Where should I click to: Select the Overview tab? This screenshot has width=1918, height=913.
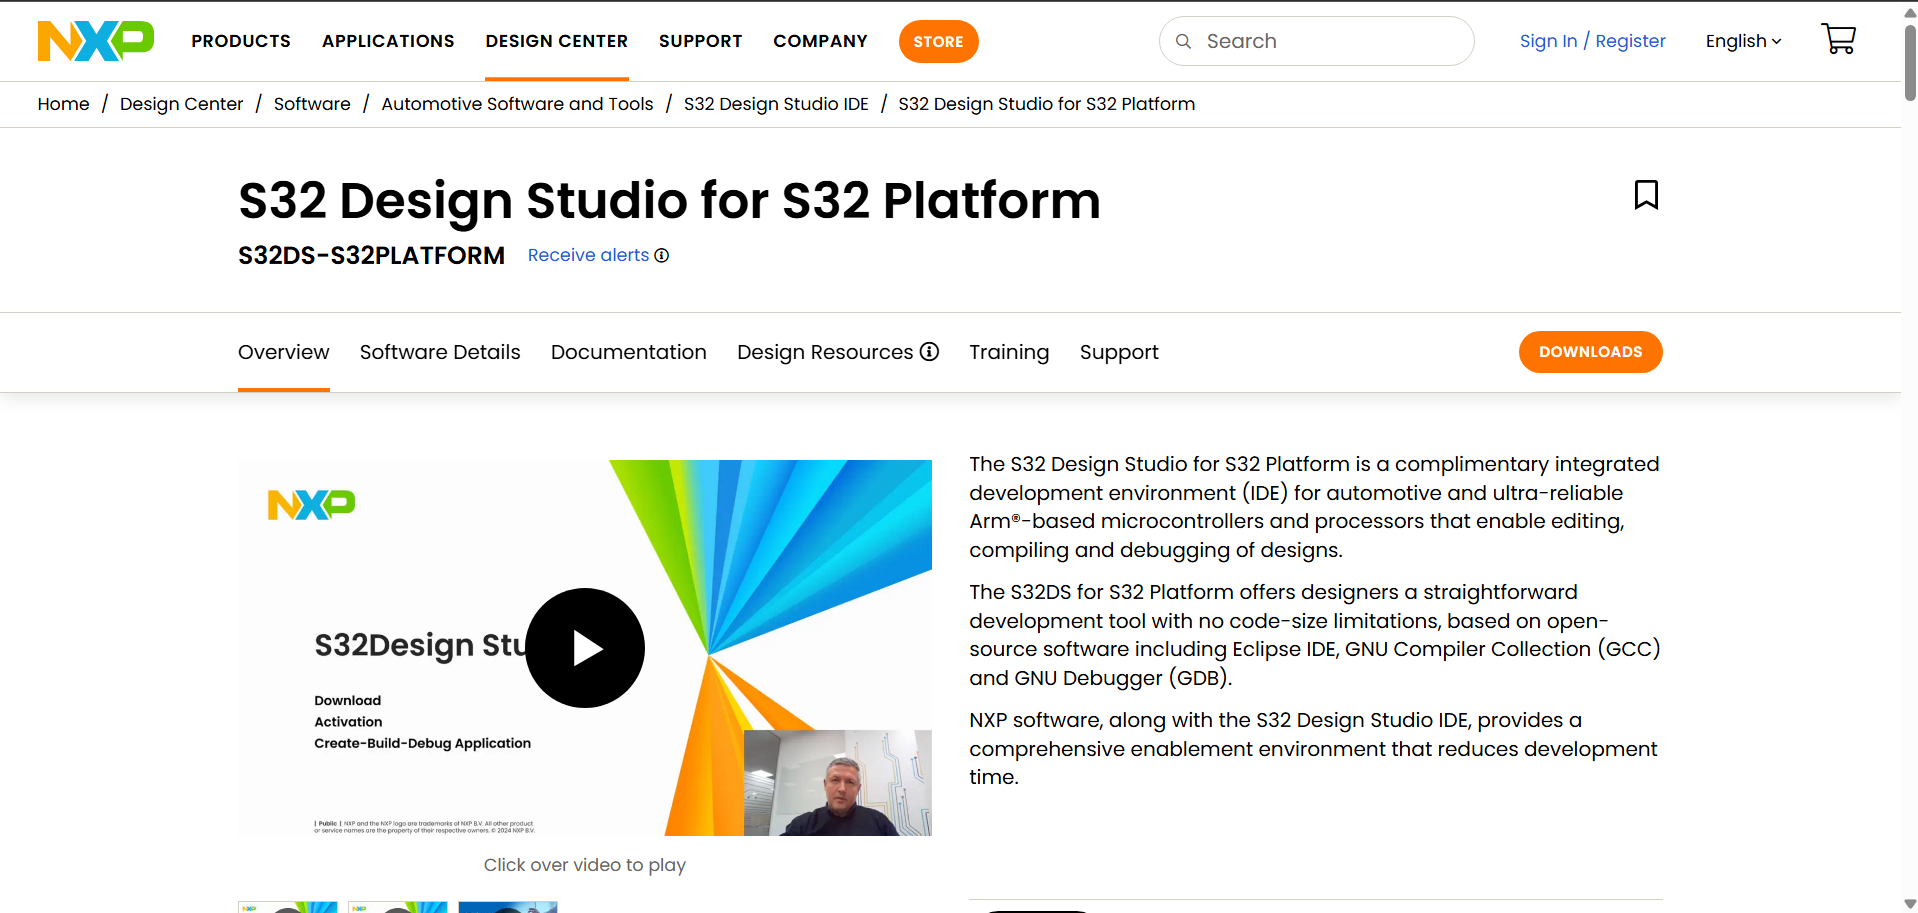coord(283,352)
